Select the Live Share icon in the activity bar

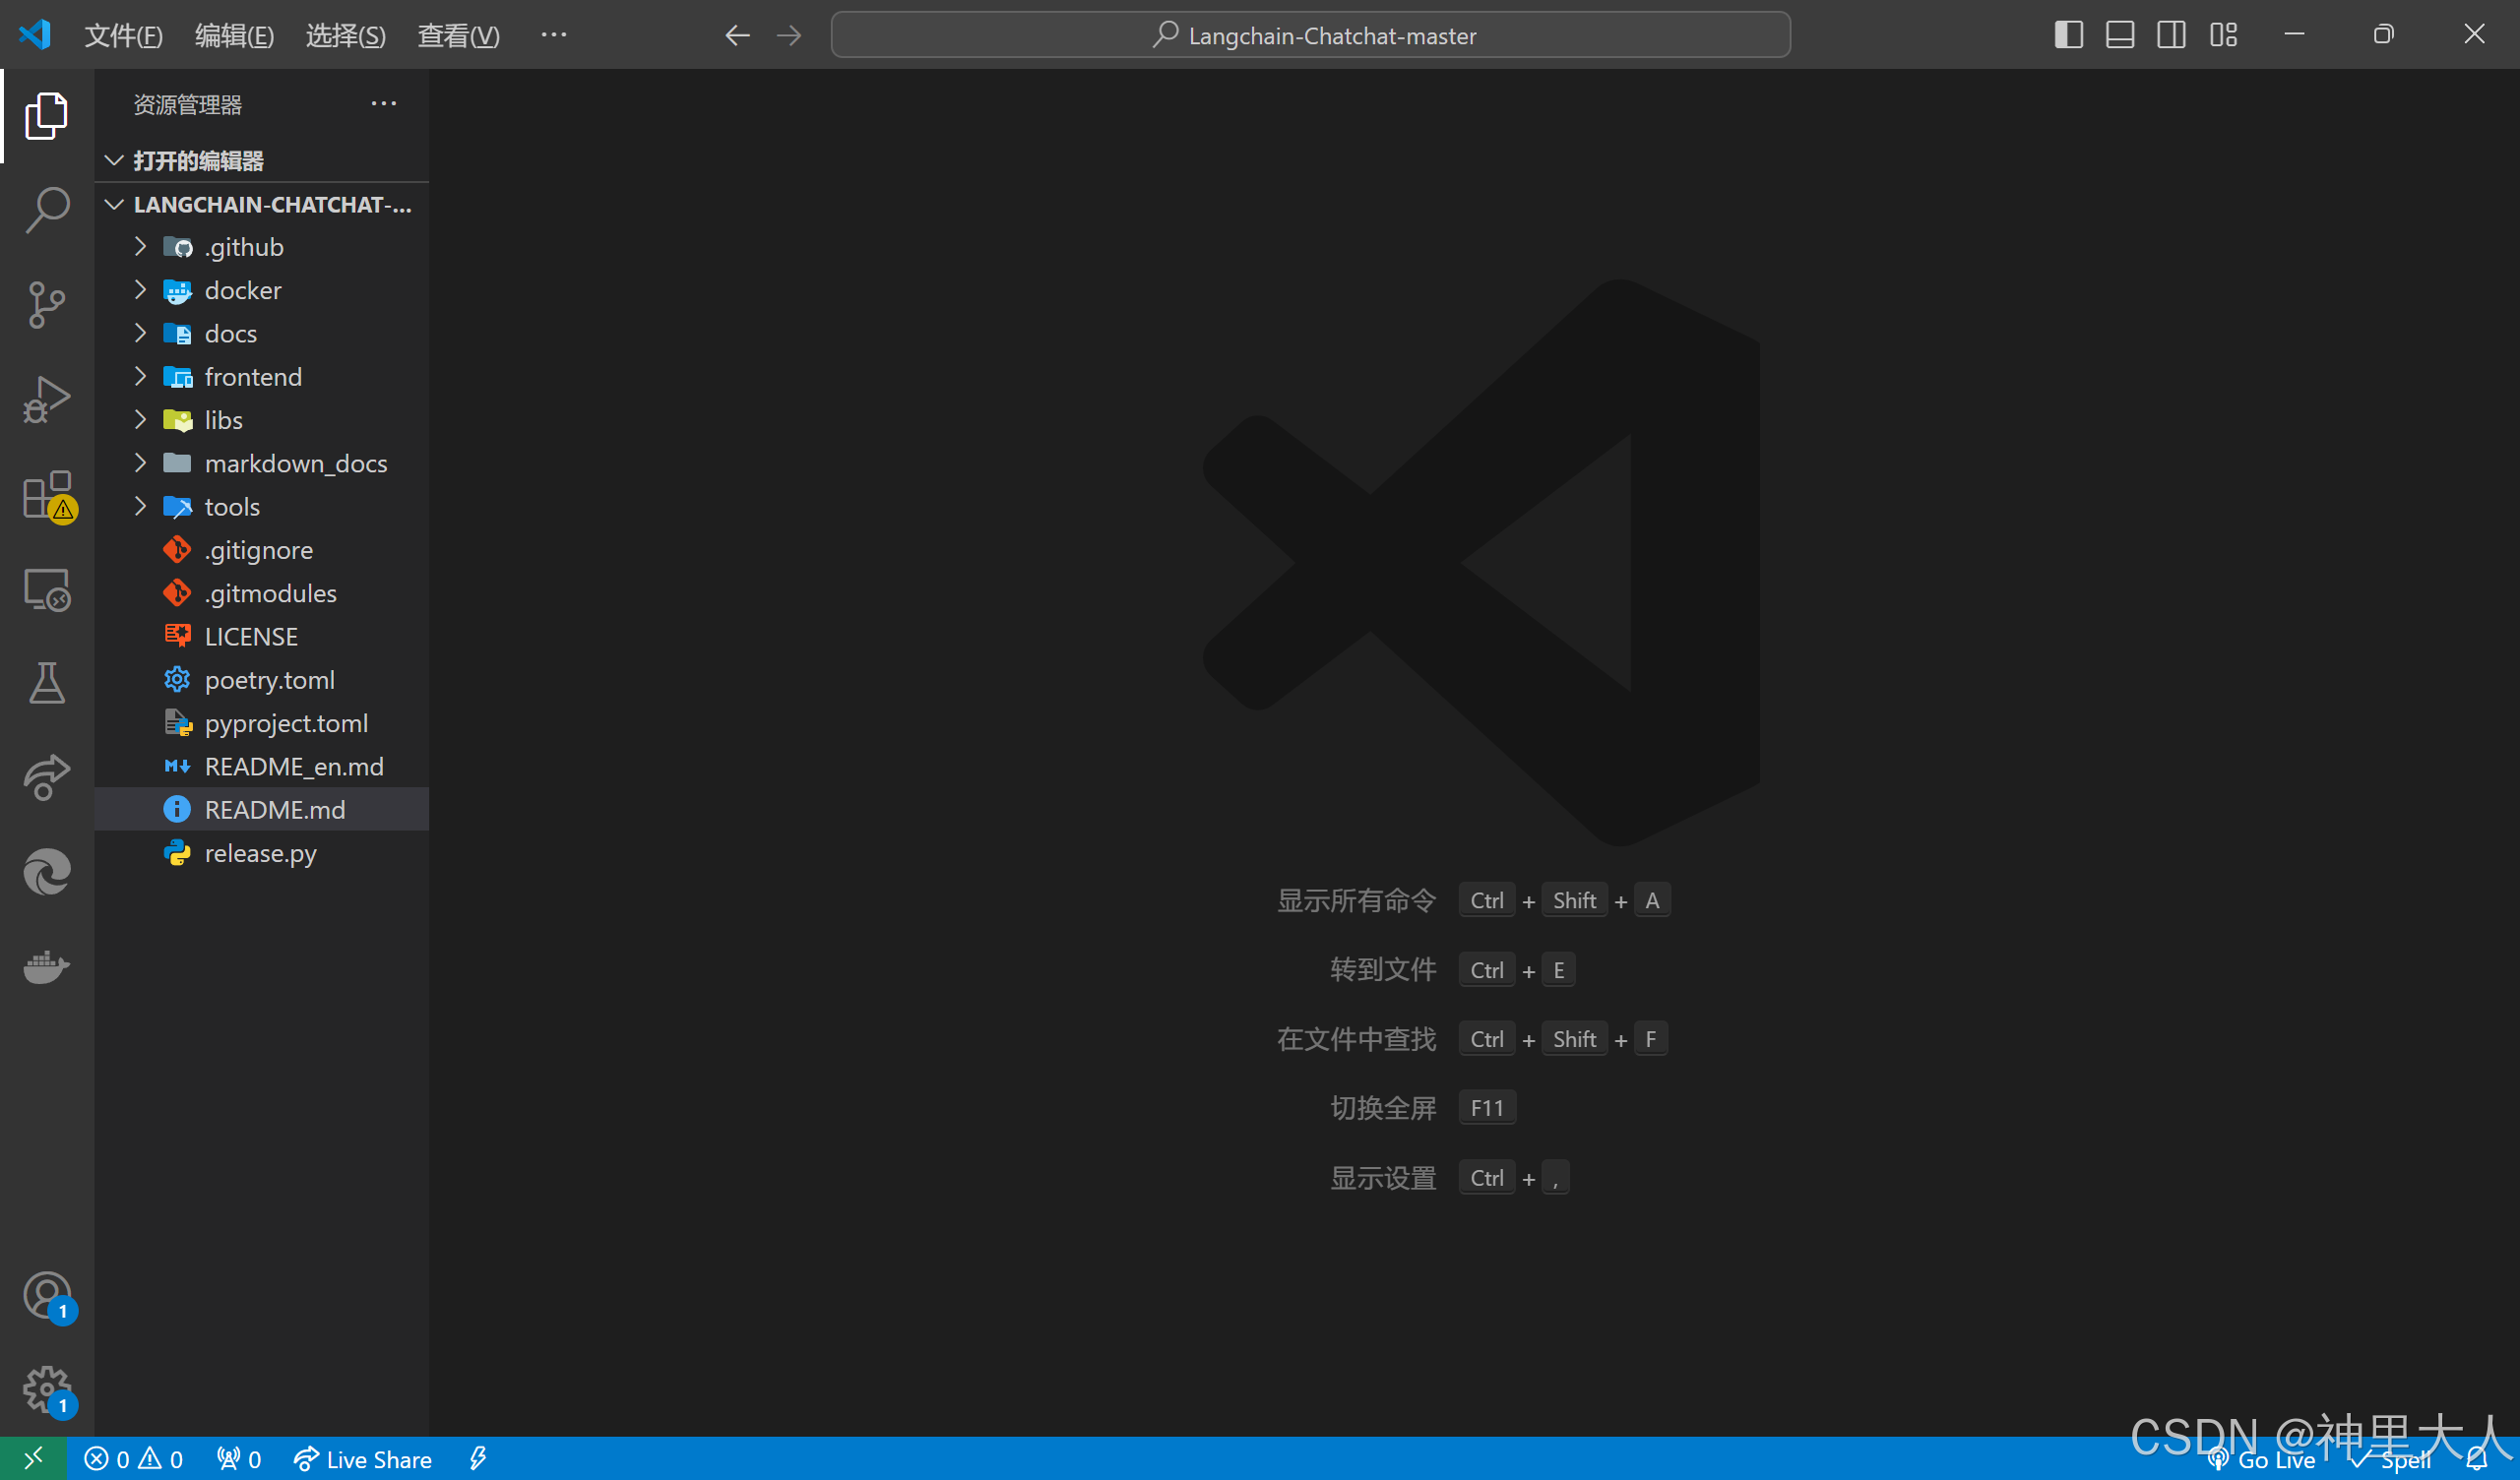tap(47, 778)
